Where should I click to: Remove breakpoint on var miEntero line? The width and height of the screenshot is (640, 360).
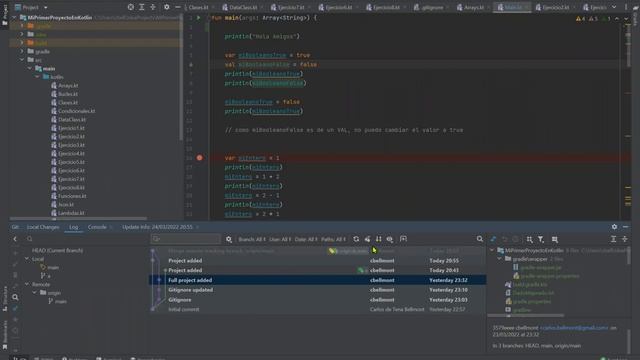pos(200,158)
